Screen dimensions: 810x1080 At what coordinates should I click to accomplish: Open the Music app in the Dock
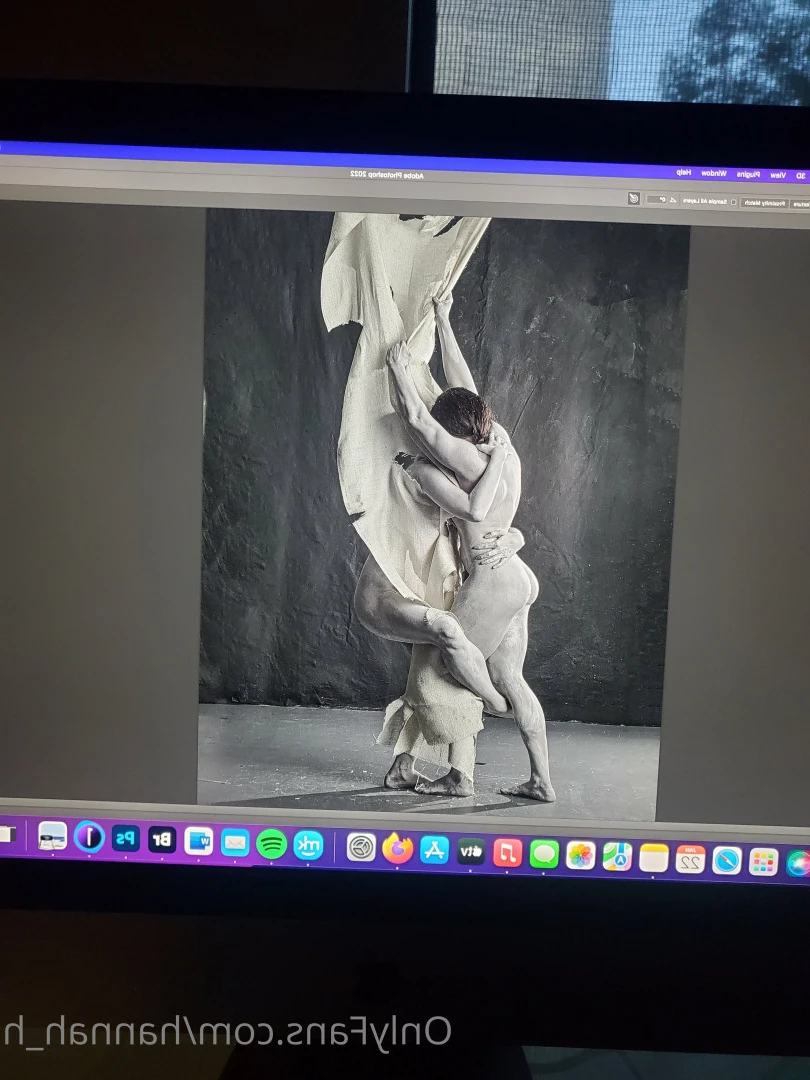[x=508, y=853]
